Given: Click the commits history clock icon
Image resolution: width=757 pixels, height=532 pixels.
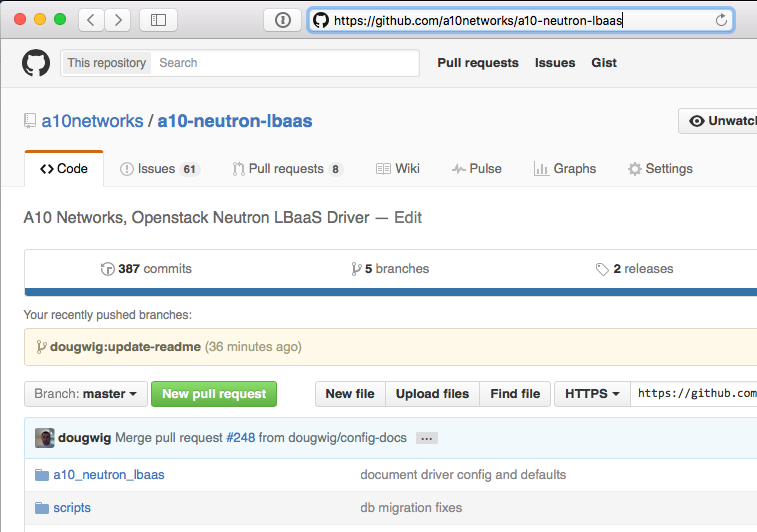Looking at the screenshot, I should point(107,268).
